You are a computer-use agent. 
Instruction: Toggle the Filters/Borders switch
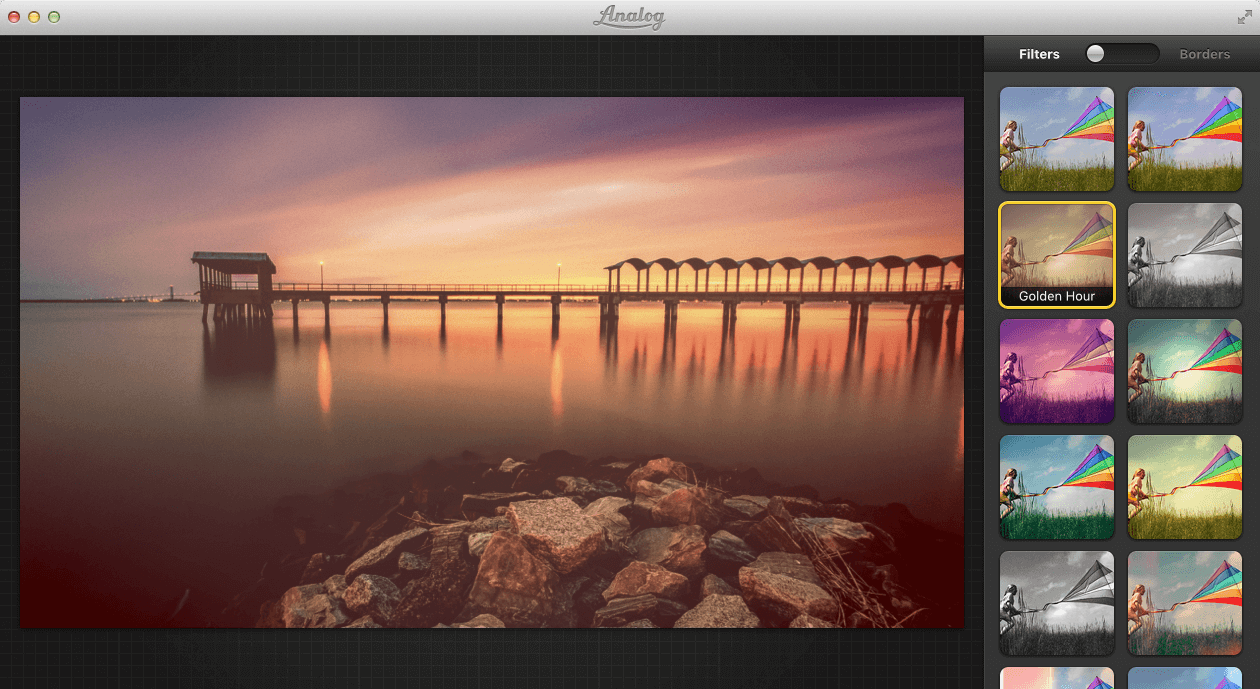1122,54
